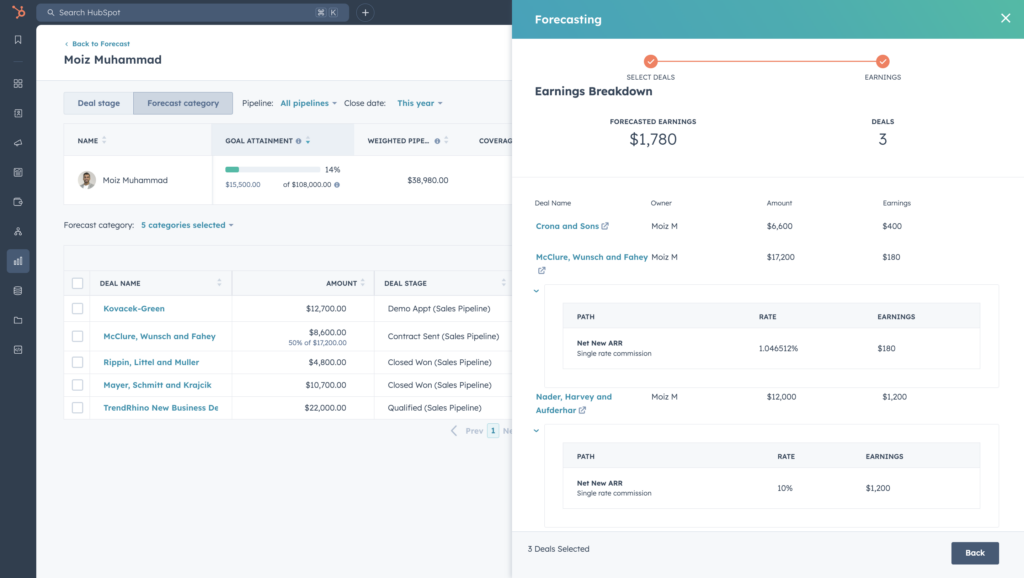Sort by the Amount column arrows

(363, 283)
